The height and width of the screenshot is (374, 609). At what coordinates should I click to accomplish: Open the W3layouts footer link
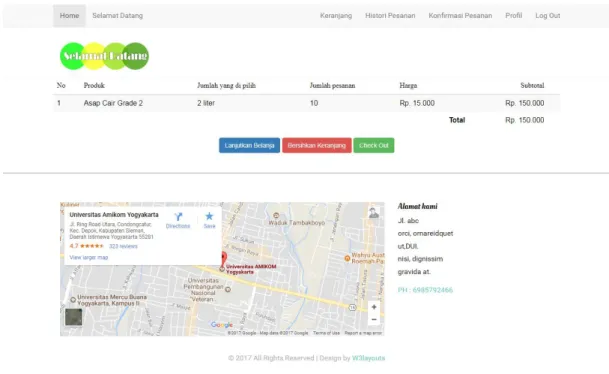(x=368, y=358)
